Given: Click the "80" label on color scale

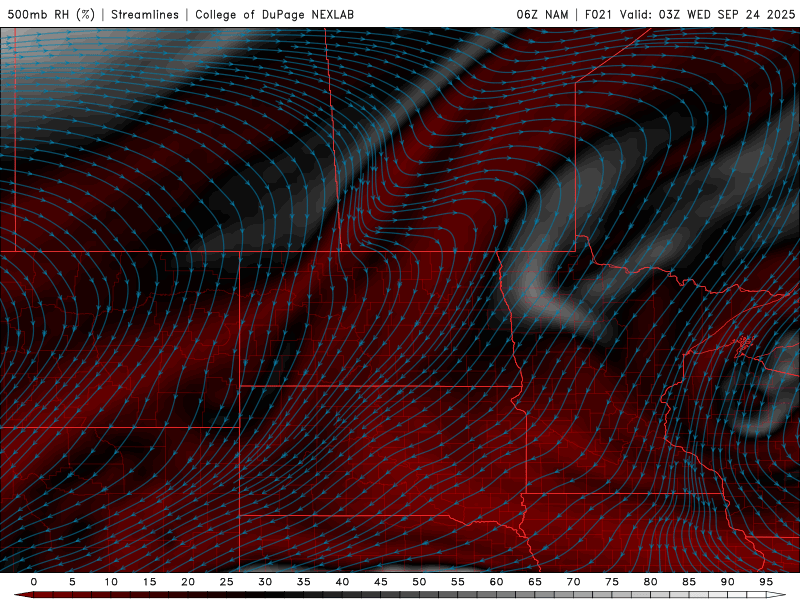Looking at the screenshot, I should [x=650, y=582].
